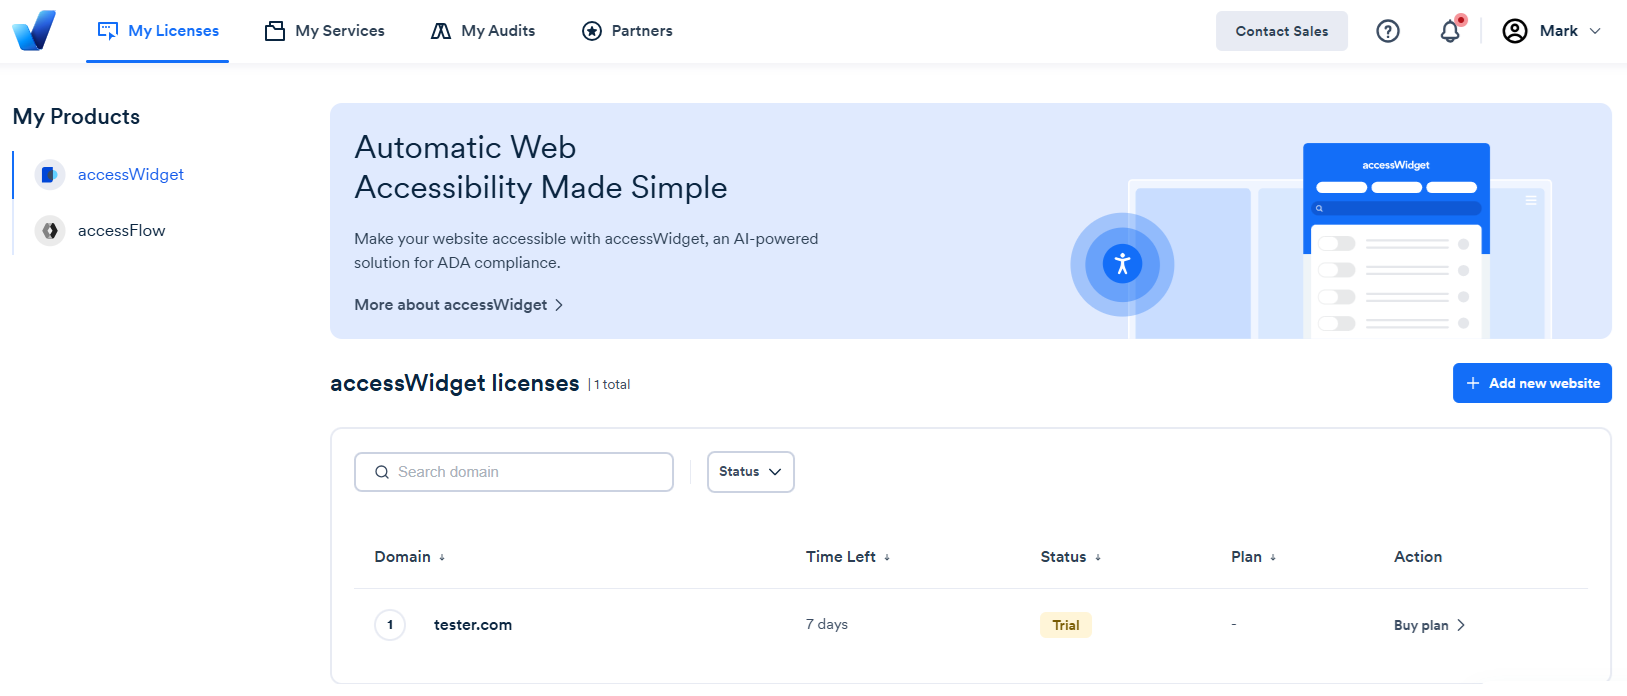The image size is (1627, 696).
Task: Open the notifications bell icon
Action: 1451,30
